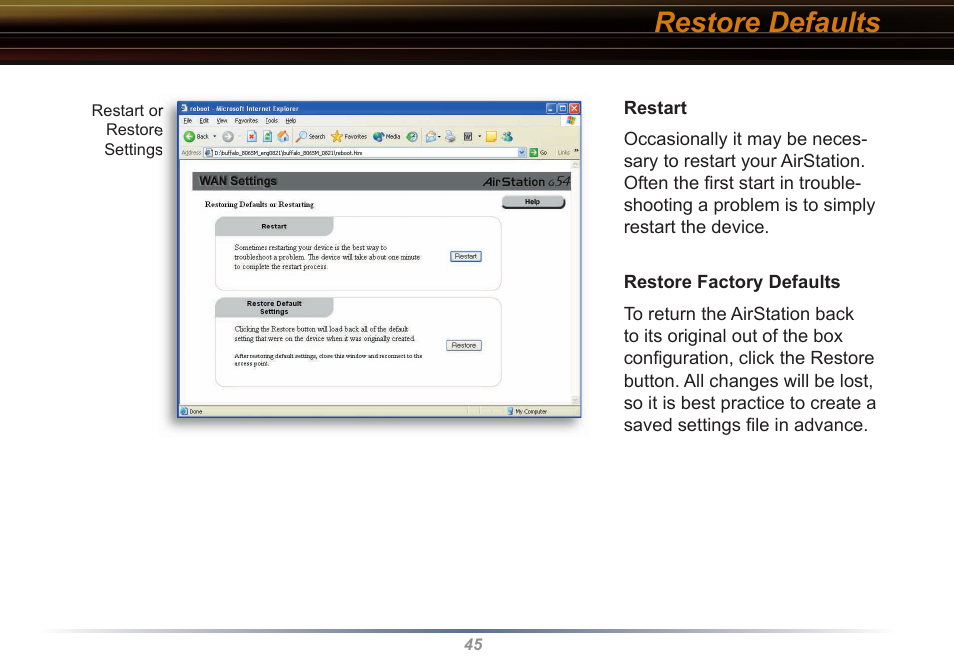Image resolution: width=954 pixels, height=661 pixels.
Task: Click the page scrollbar down arrow
Action: point(576,400)
